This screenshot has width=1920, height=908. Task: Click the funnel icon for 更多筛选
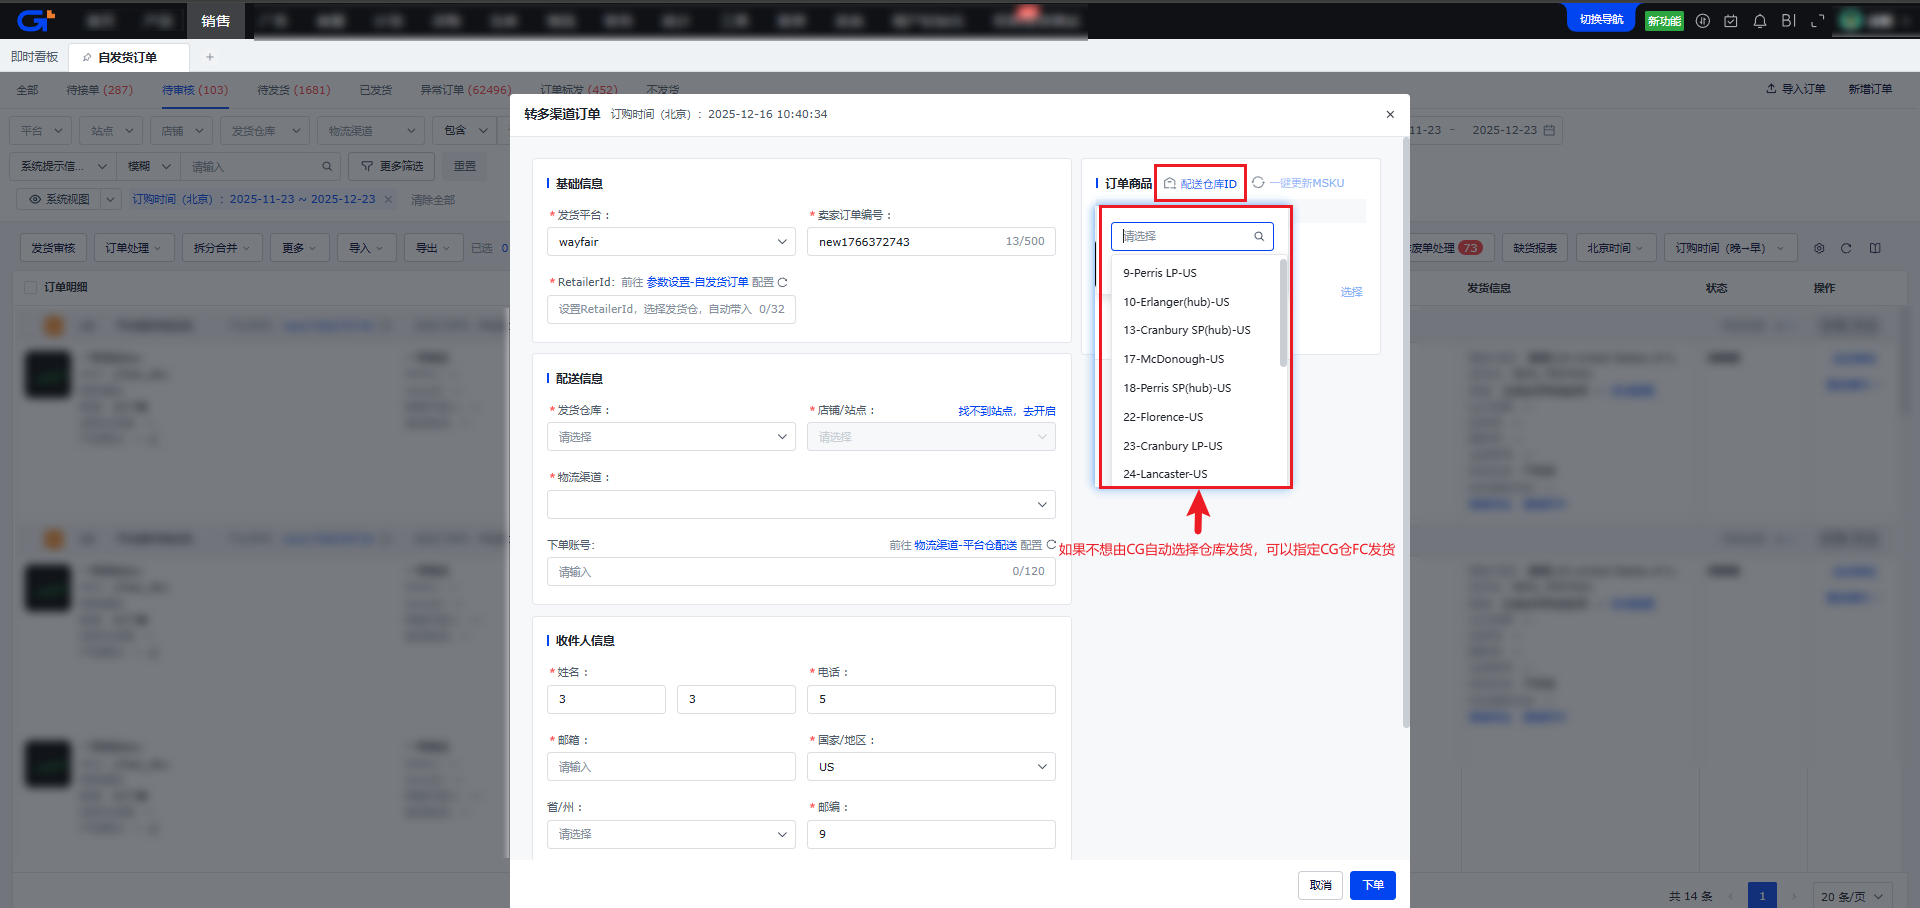tap(367, 166)
